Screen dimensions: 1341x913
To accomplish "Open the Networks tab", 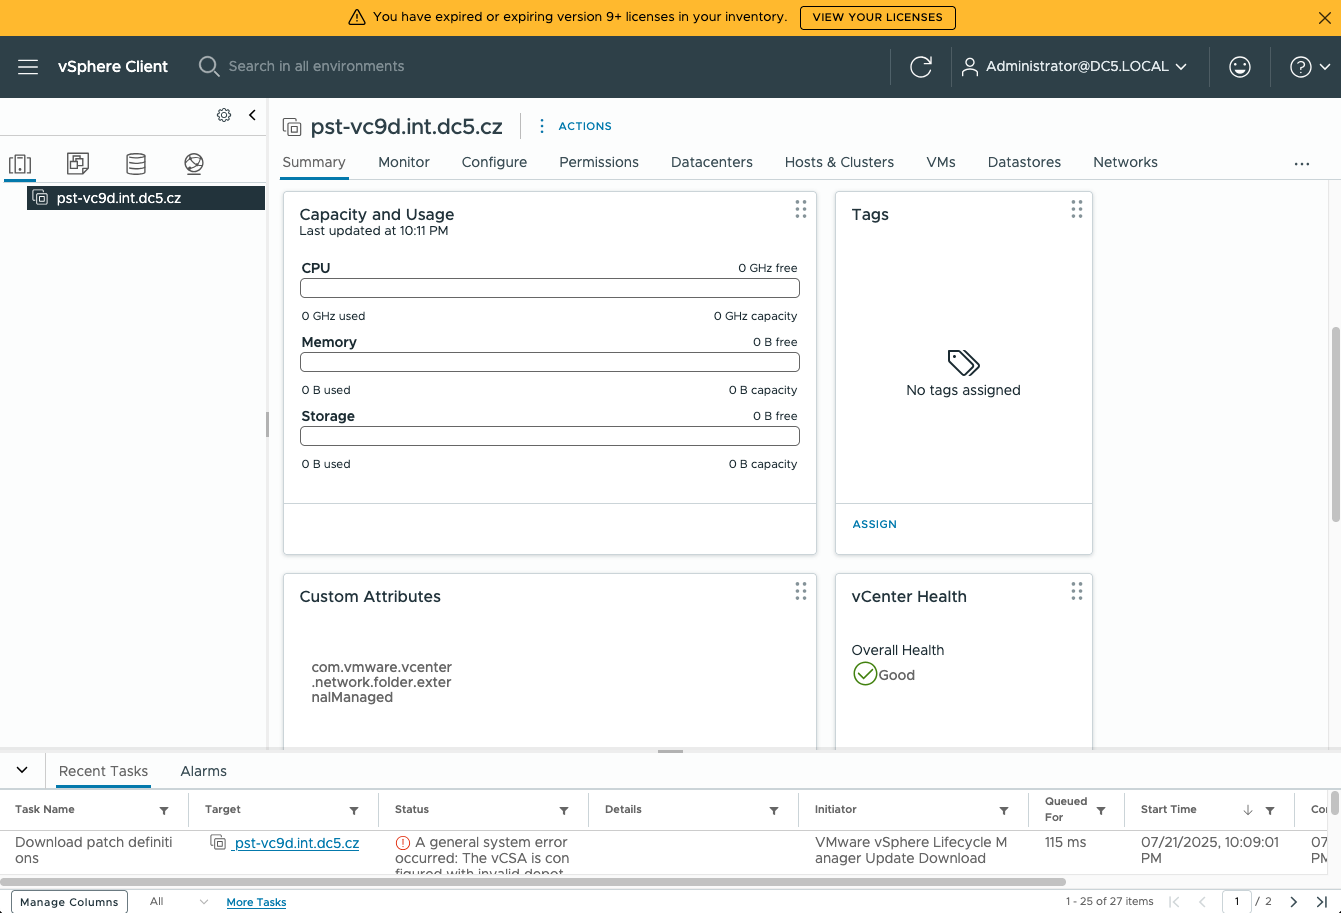I will (x=1125, y=162).
